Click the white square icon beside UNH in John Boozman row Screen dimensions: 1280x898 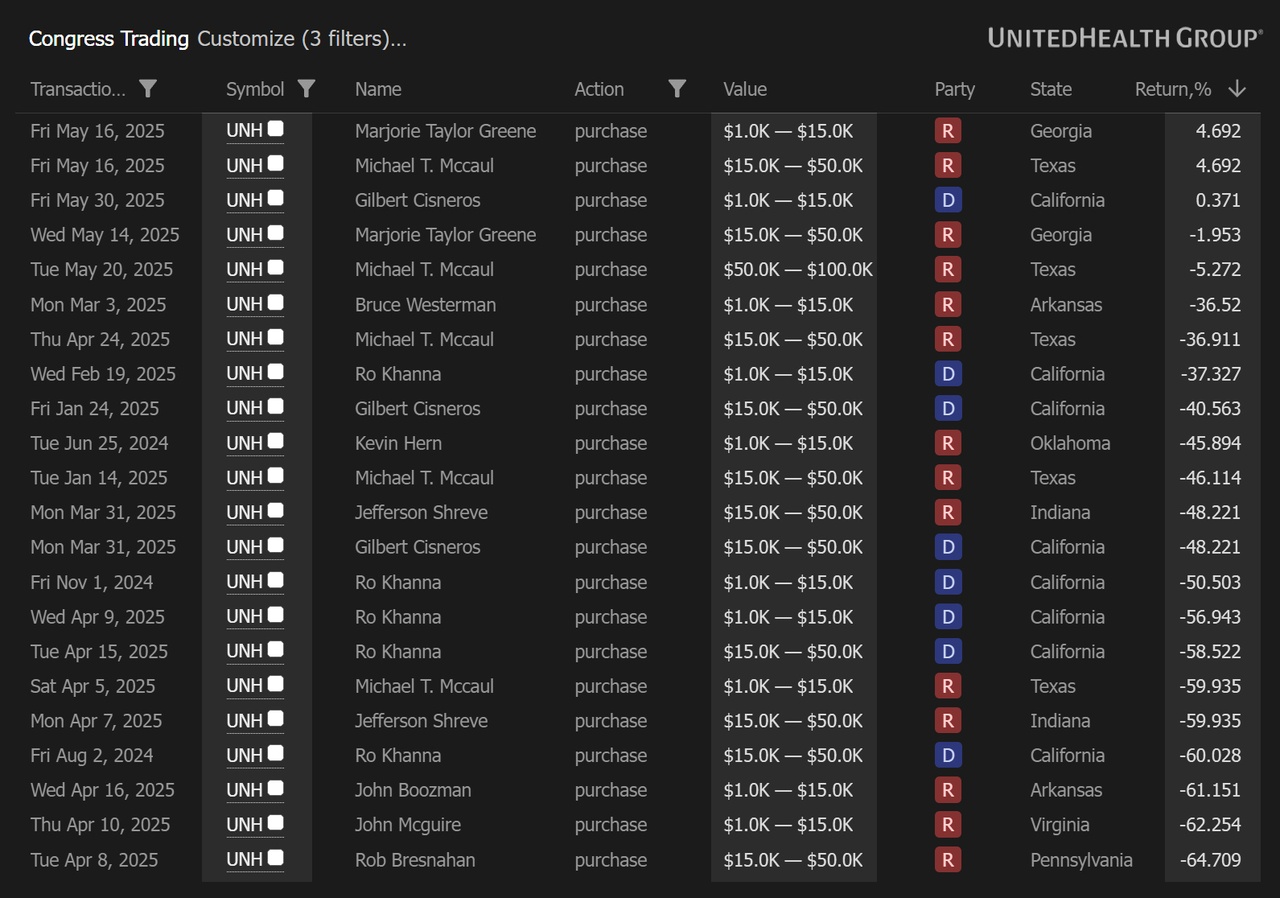pyautogui.click(x=275, y=788)
